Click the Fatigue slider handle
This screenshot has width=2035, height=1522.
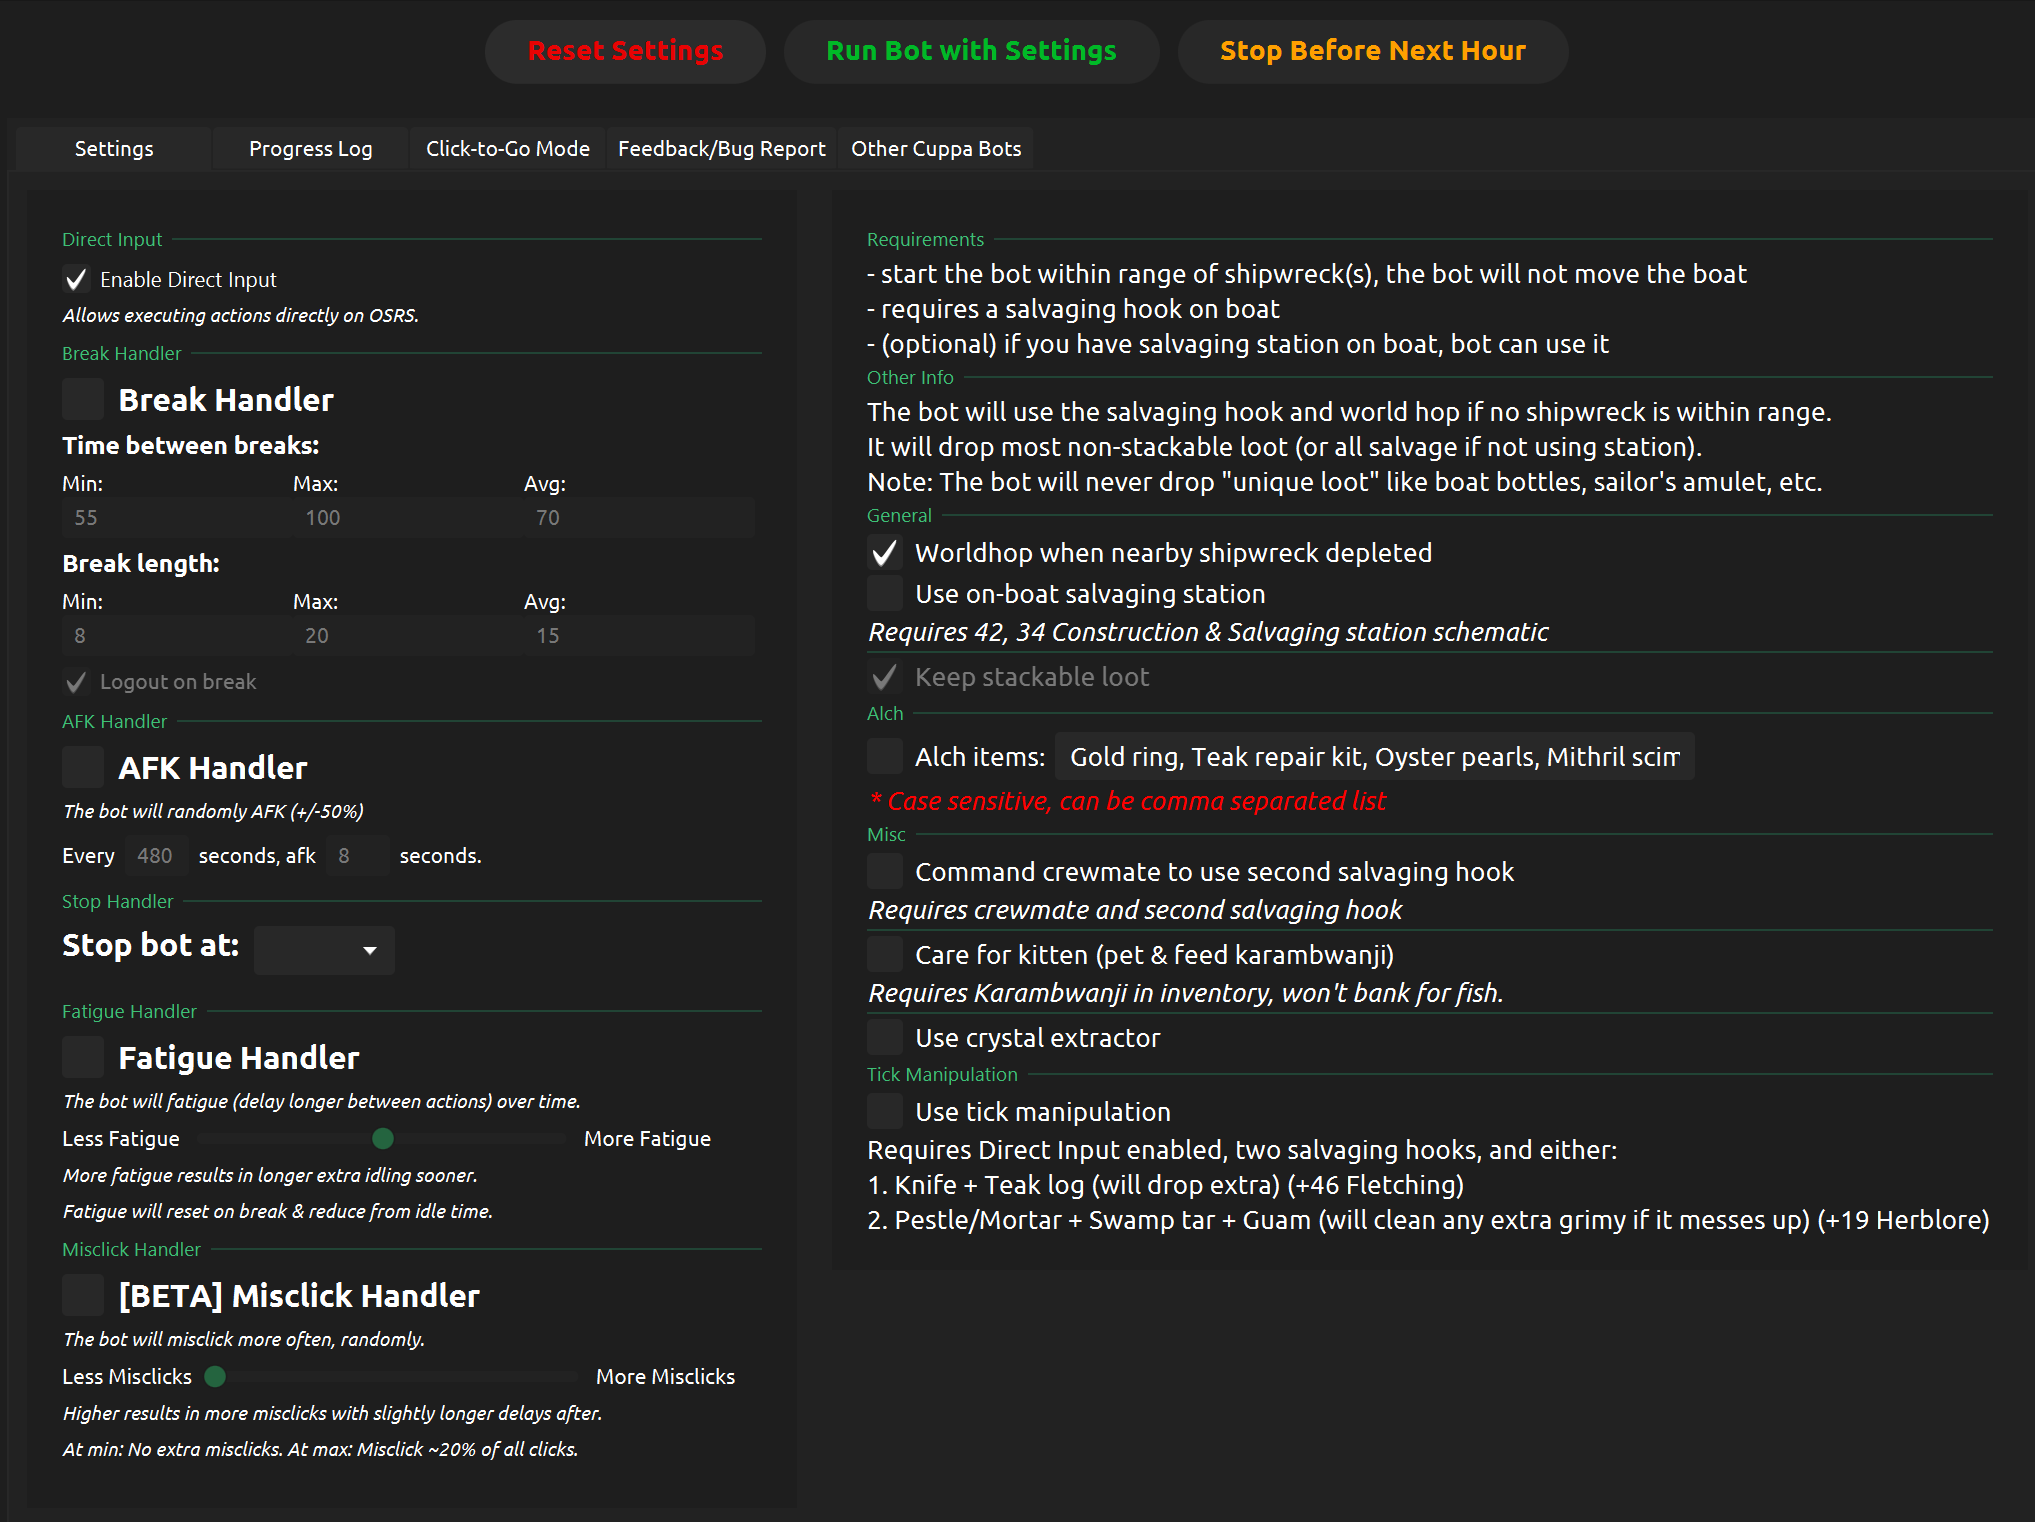point(382,1138)
